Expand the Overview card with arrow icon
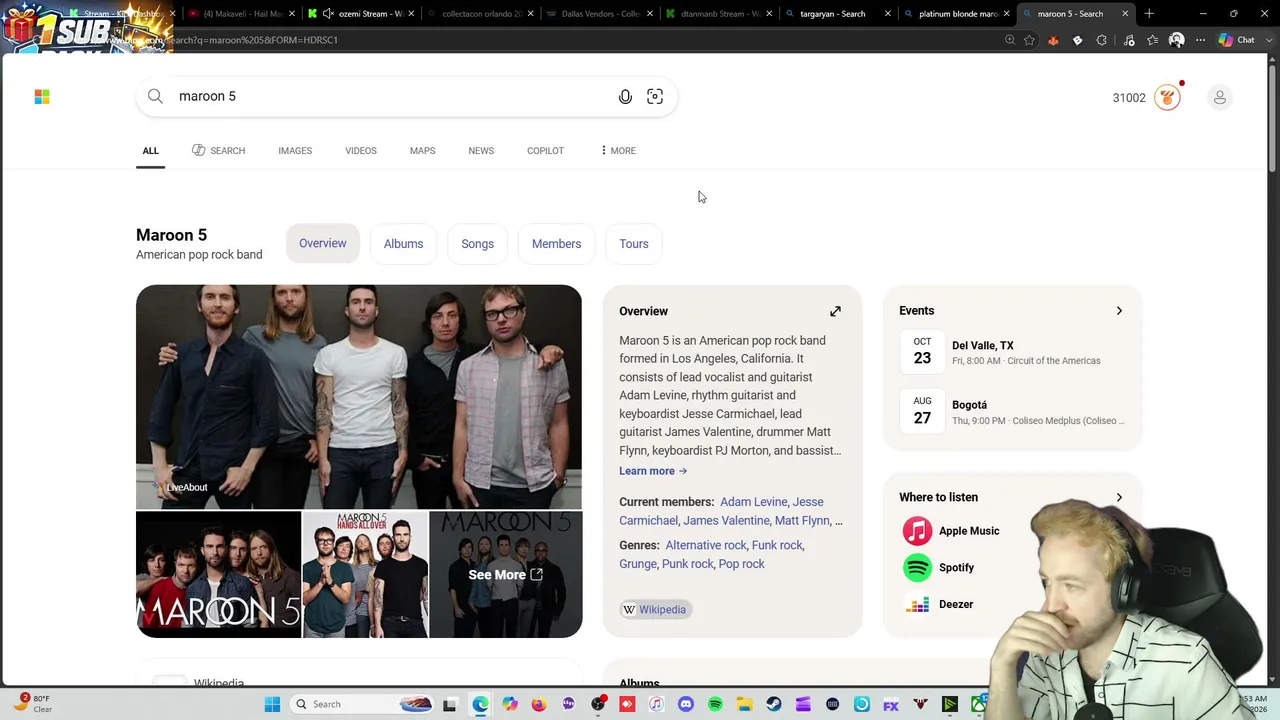The image size is (1280, 720). point(835,311)
